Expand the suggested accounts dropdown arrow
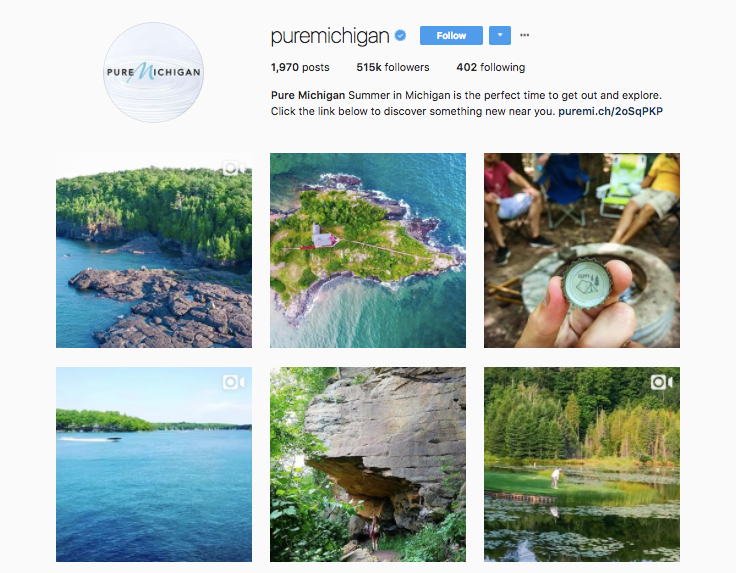Viewport: 736px width, 573px height. click(x=500, y=36)
